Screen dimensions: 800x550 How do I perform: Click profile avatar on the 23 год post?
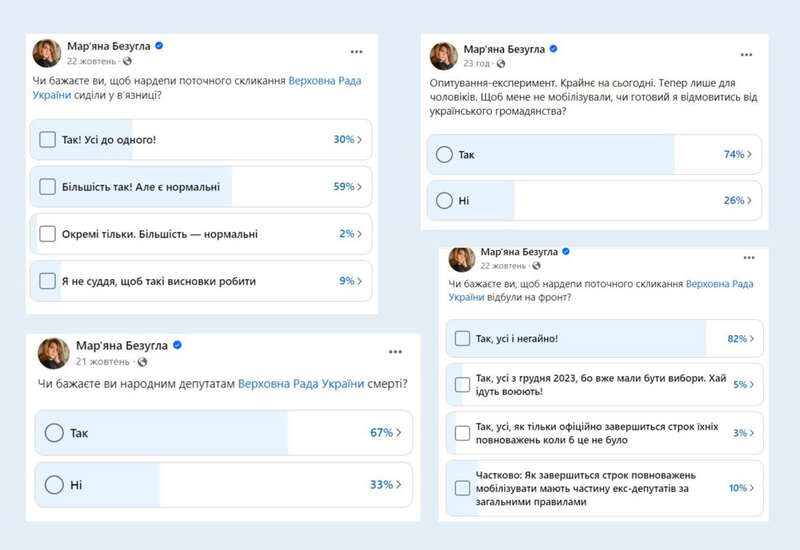tap(443, 55)
